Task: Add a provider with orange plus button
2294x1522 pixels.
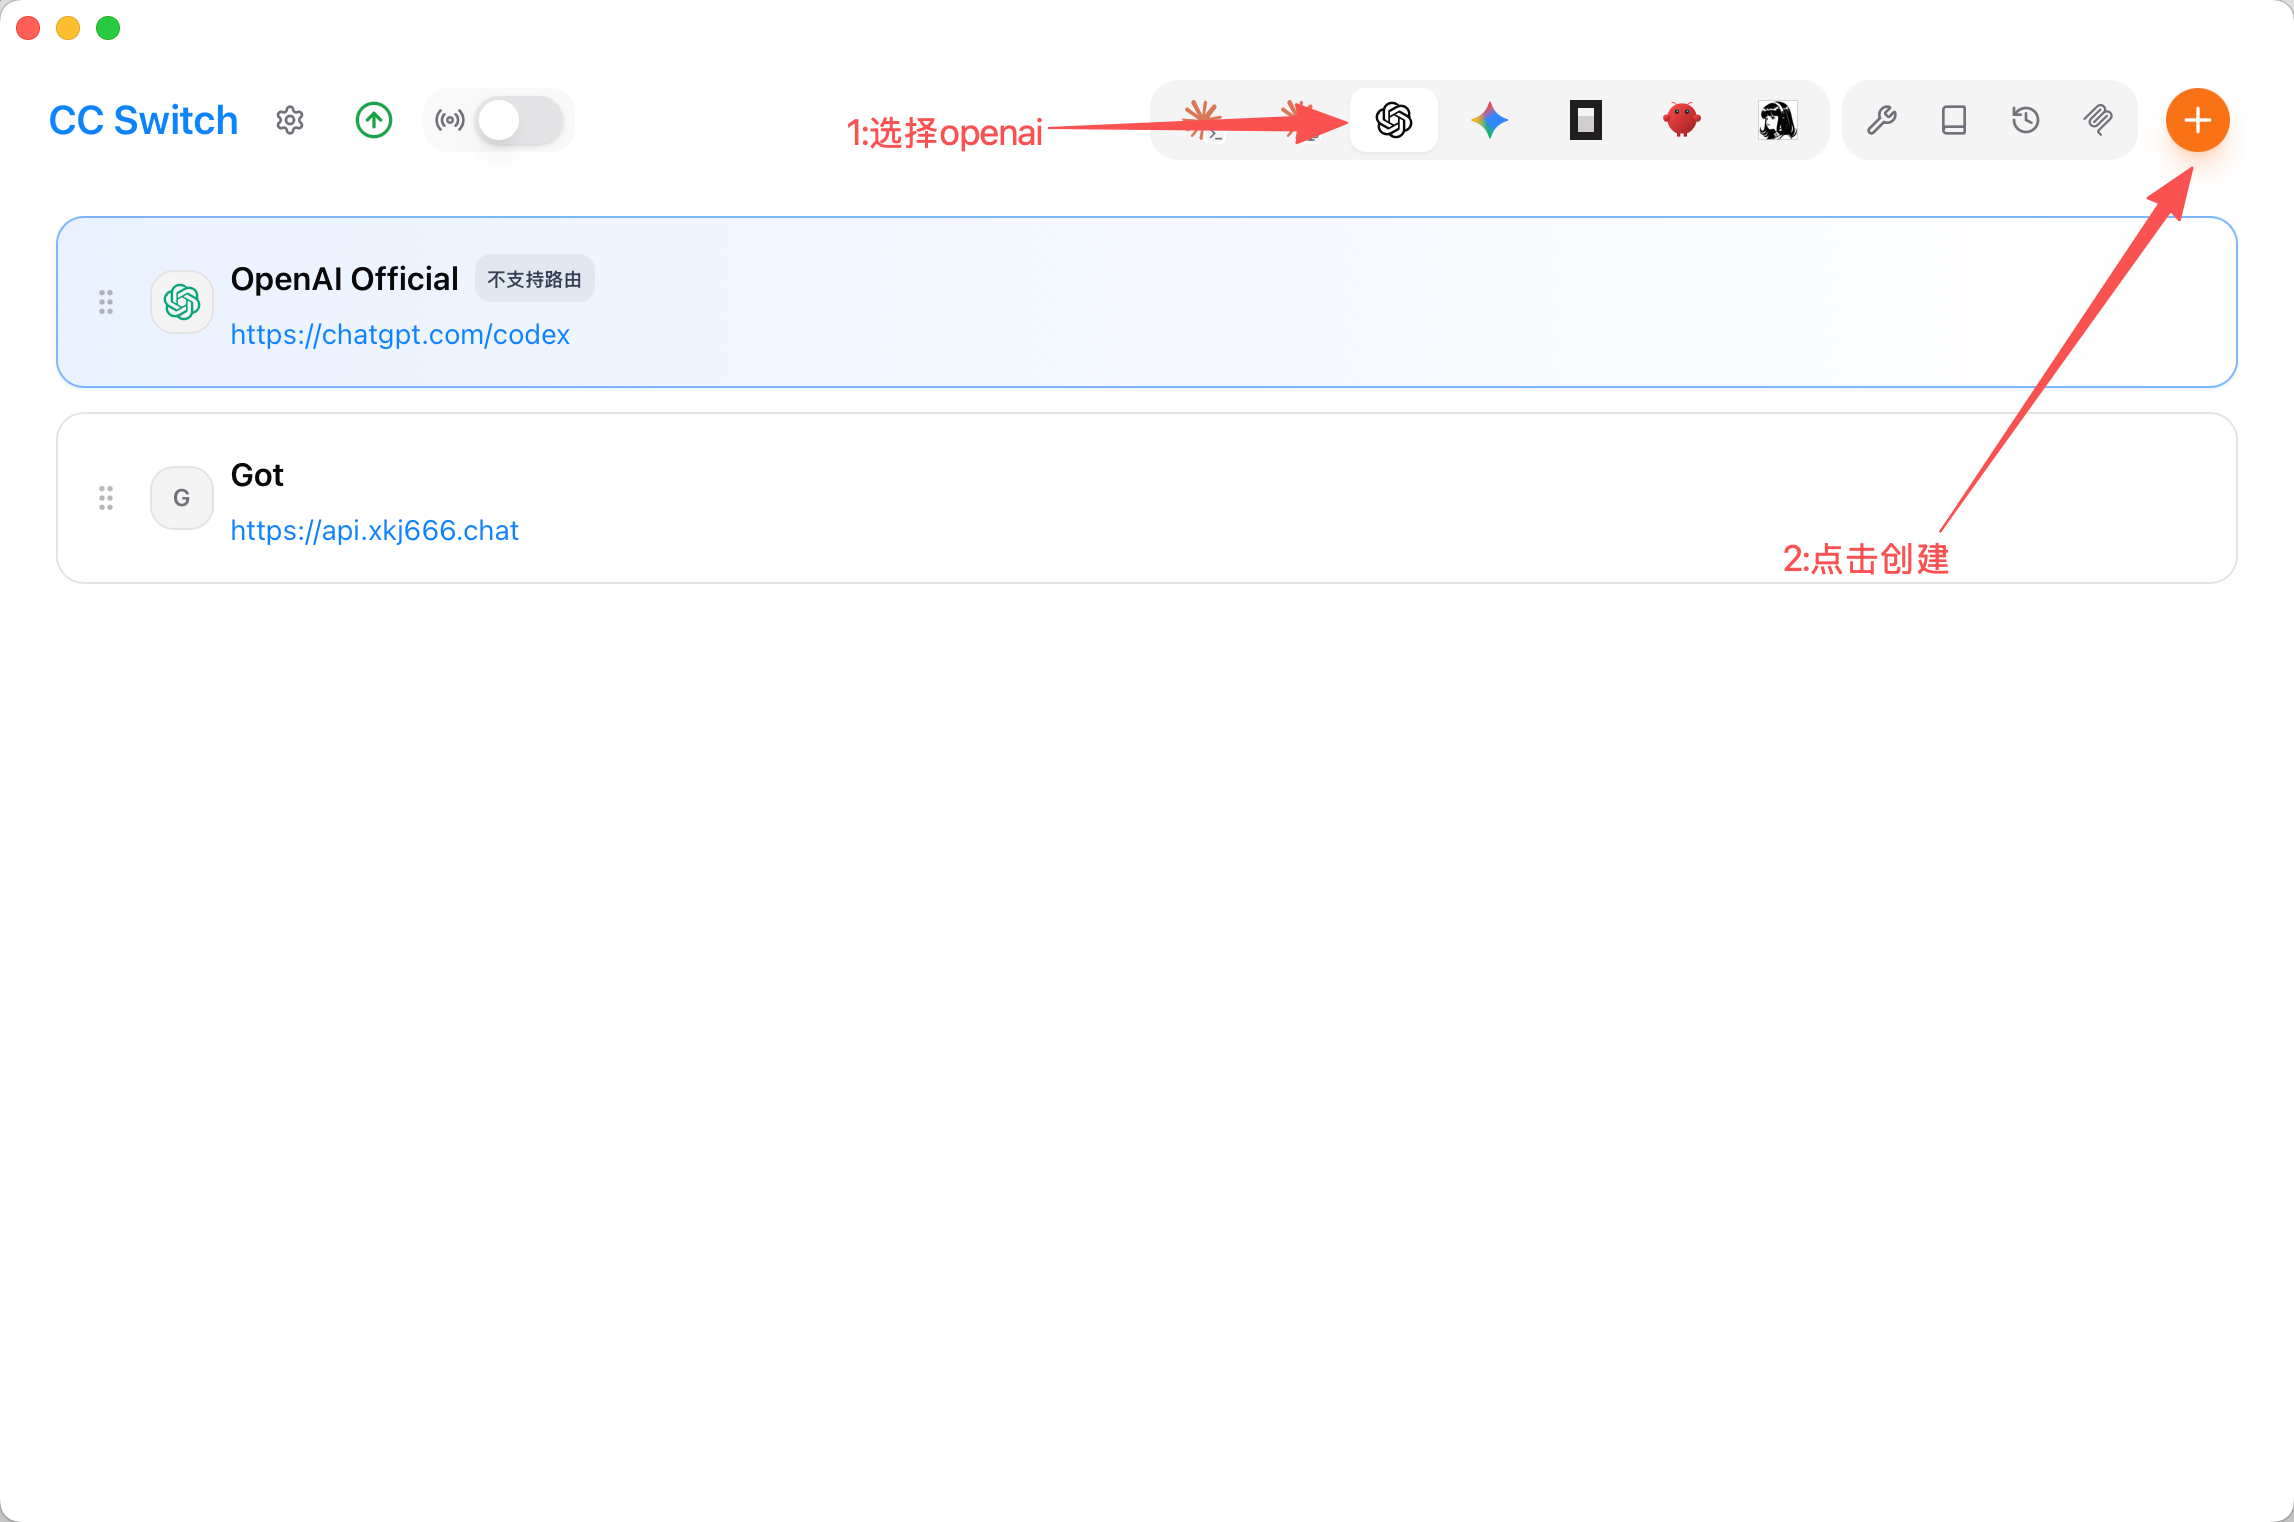Action: 2198,120
